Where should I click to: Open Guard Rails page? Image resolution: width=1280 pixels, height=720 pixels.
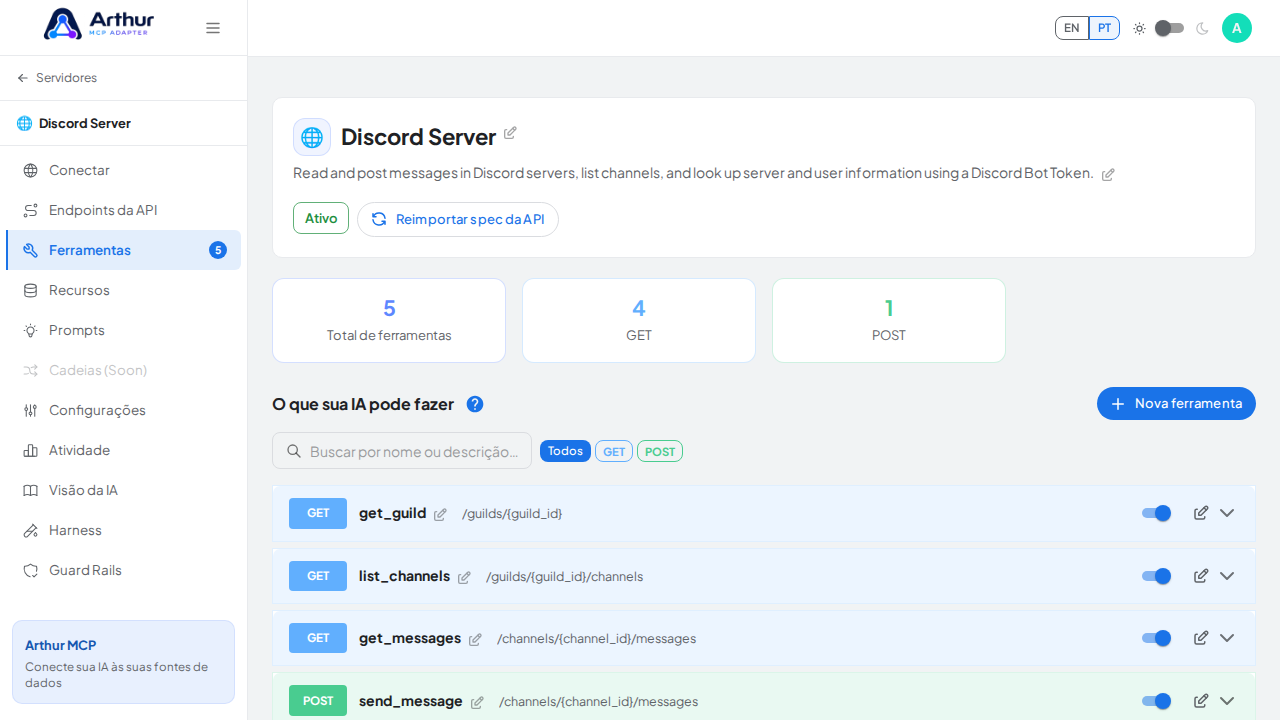tap(123, 570)
